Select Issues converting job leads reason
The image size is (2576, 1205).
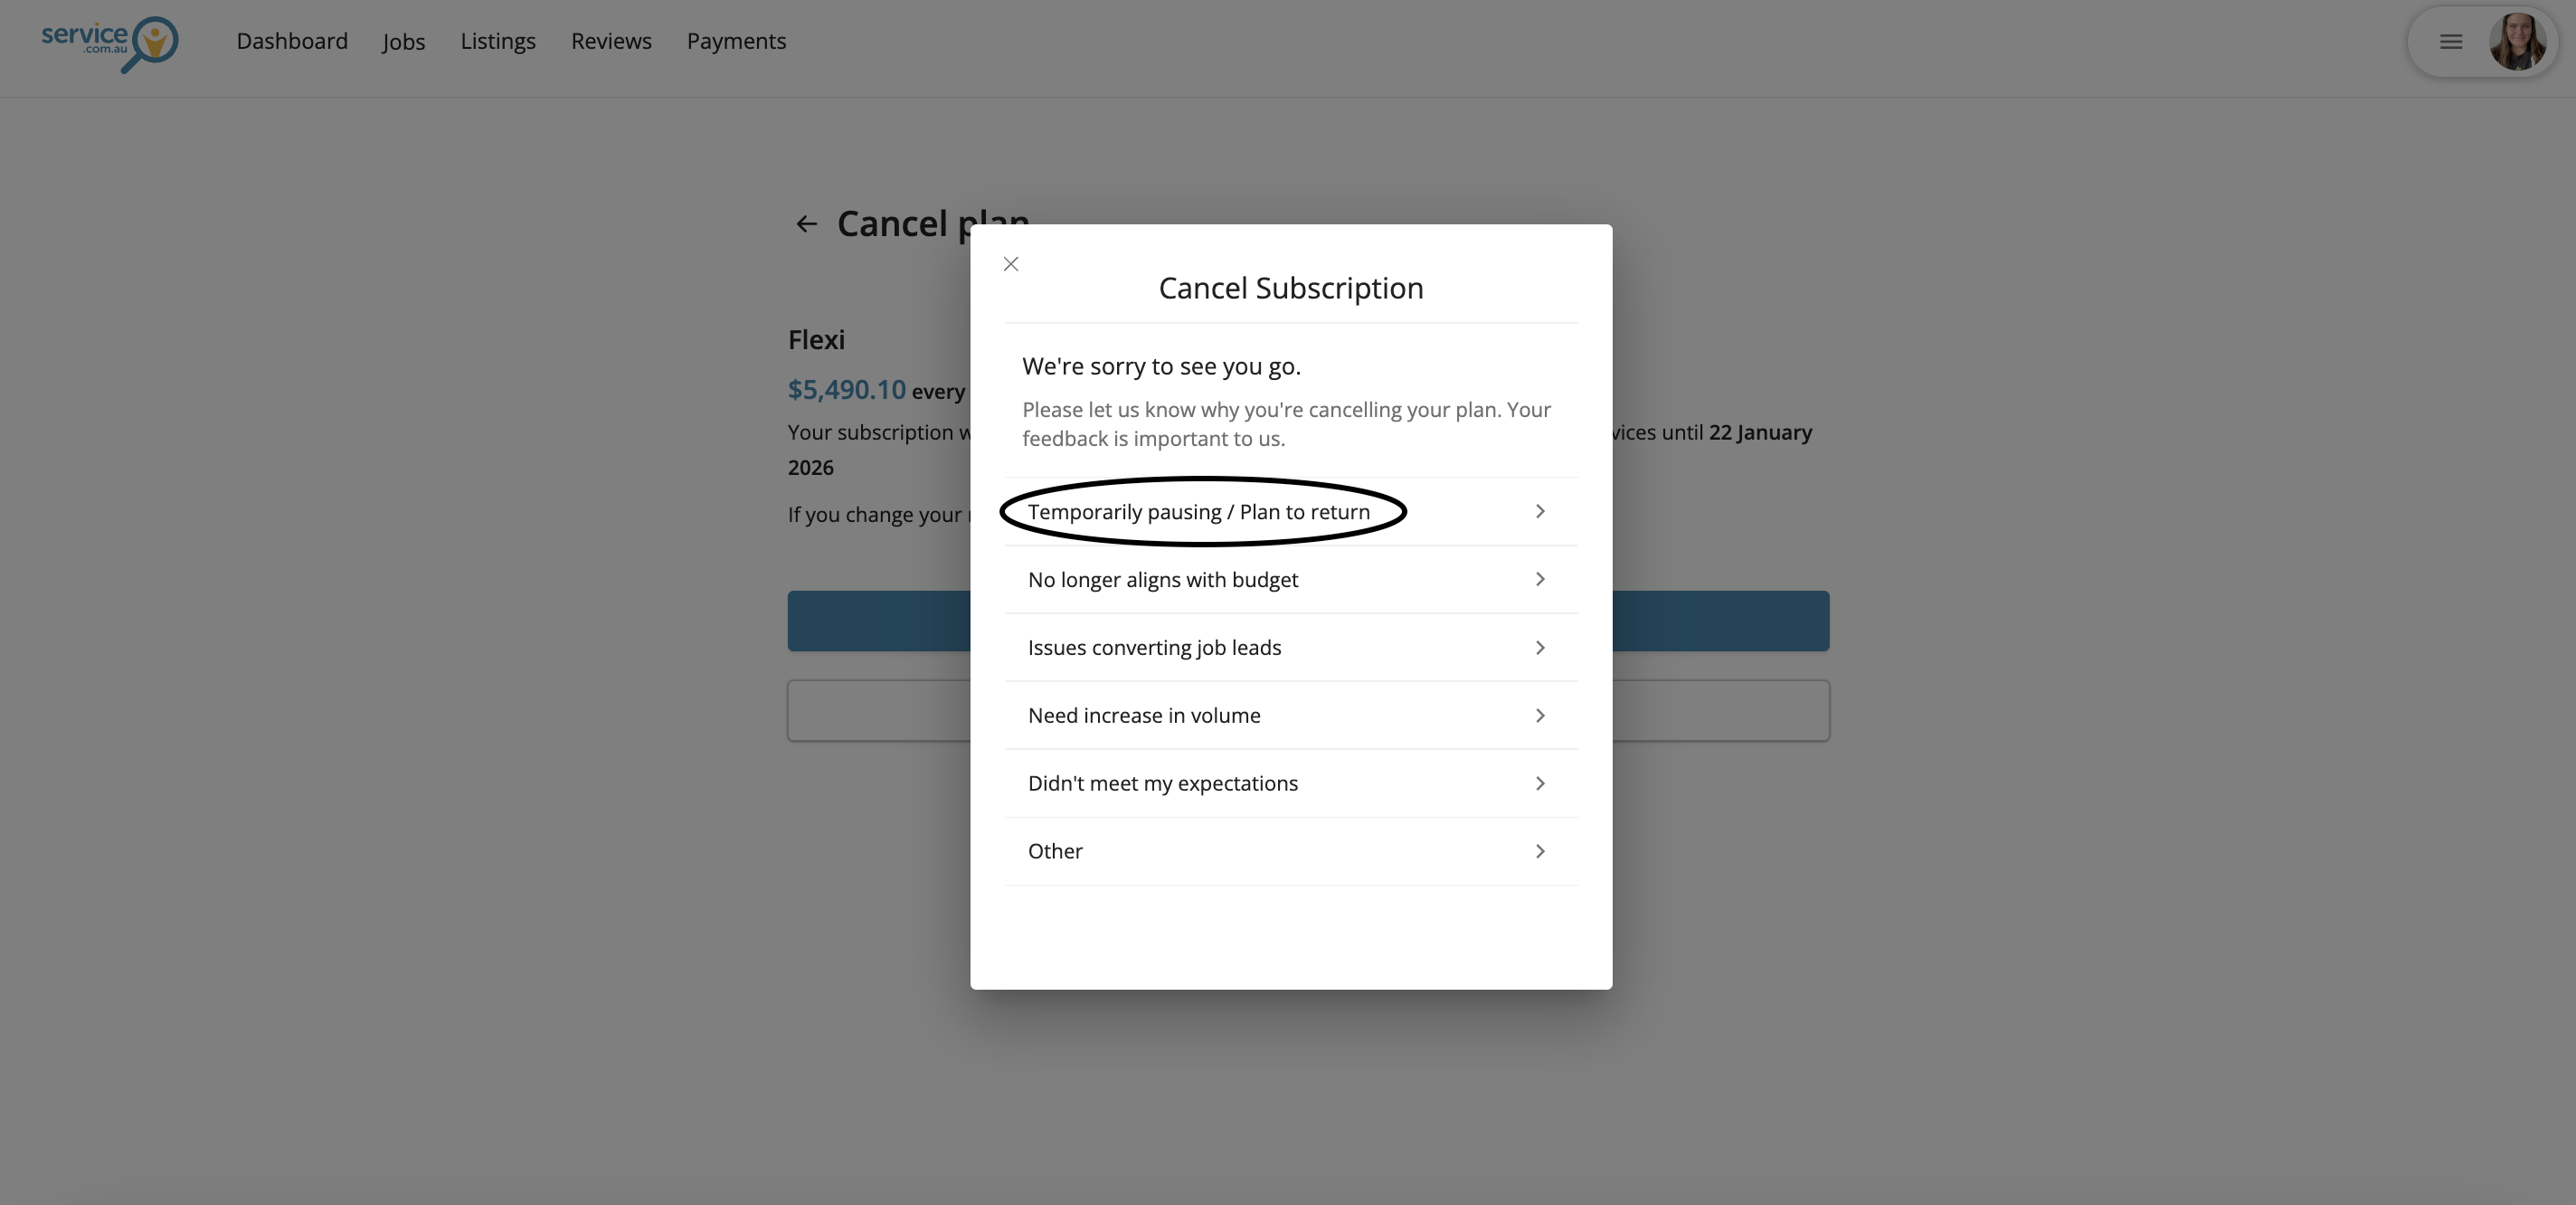tap(1154, 648)
